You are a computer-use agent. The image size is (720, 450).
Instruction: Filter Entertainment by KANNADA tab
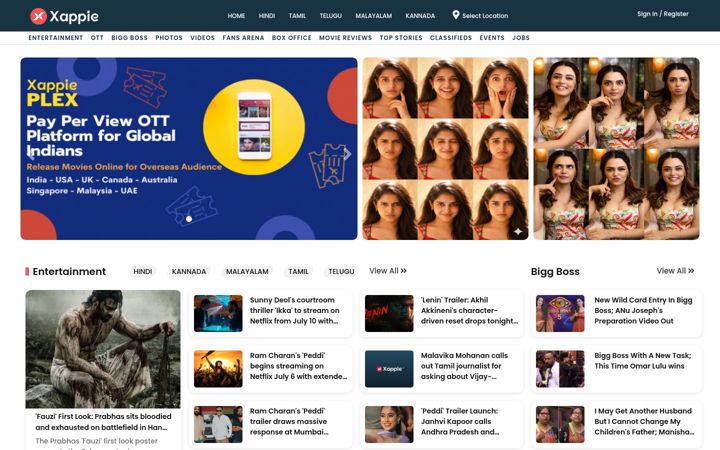[x=189, y=271]
